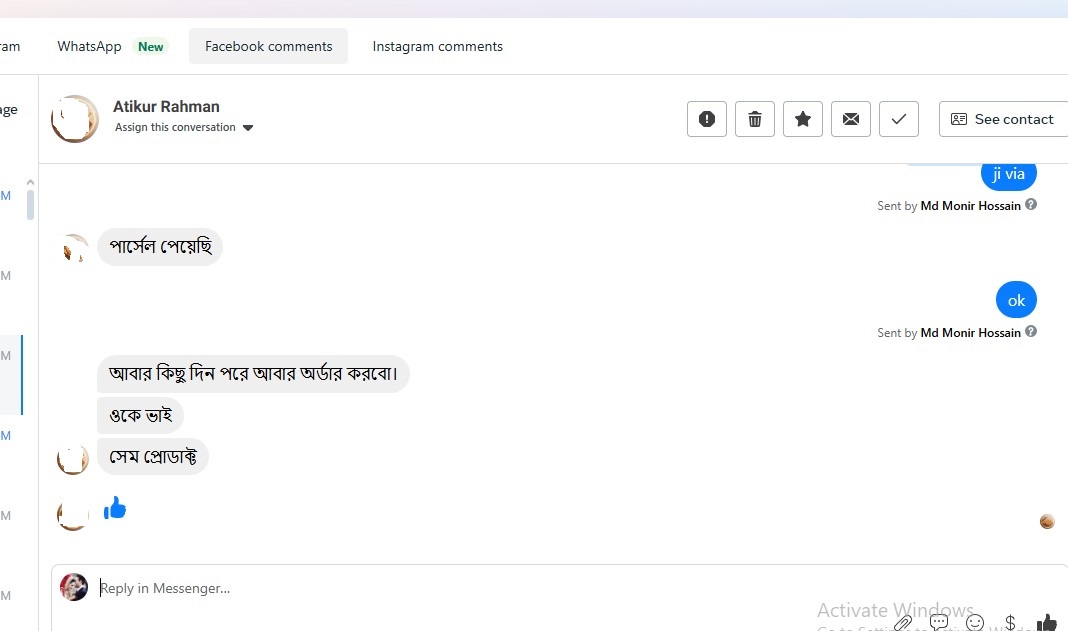Delete conversation using the trash icon
The width and height of the screenshot is (1068, 631).
click(x=755, y=119)
